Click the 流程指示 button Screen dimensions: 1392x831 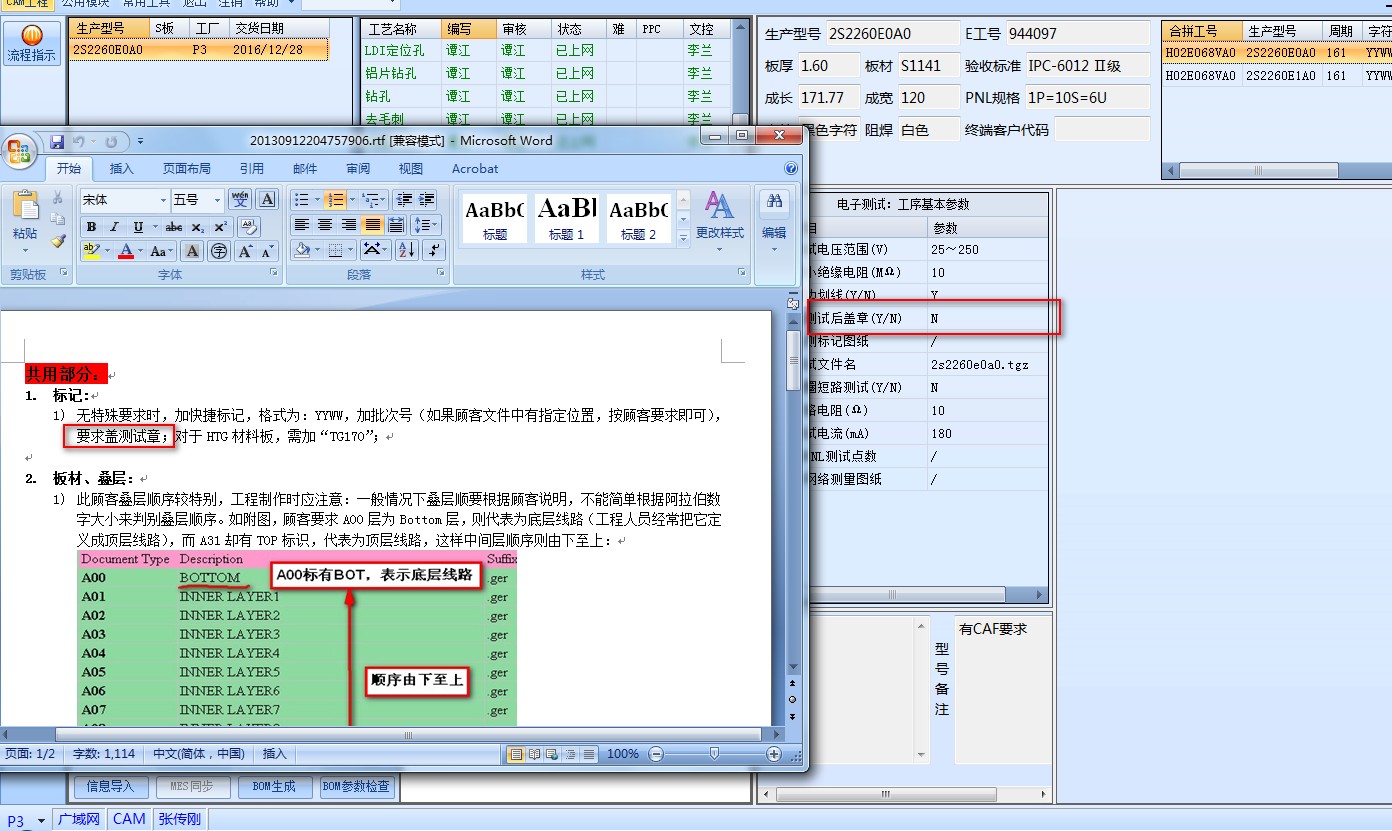click(32, 45)
